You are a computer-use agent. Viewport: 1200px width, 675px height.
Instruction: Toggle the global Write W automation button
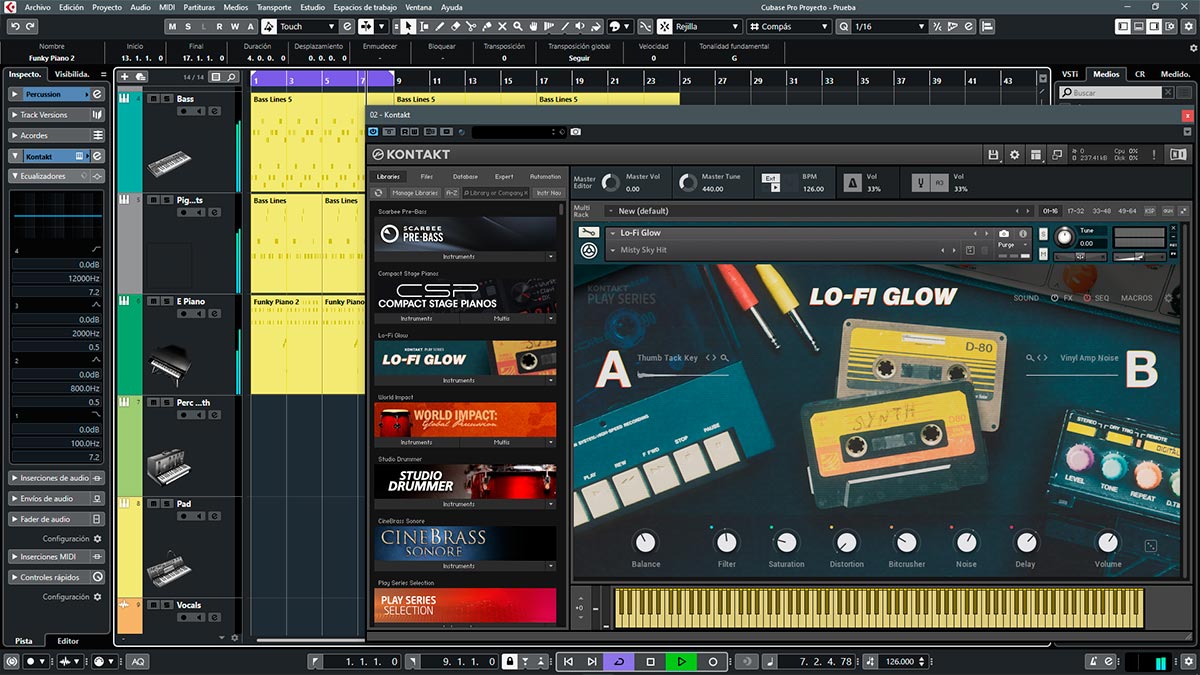[x=235, y=26]
